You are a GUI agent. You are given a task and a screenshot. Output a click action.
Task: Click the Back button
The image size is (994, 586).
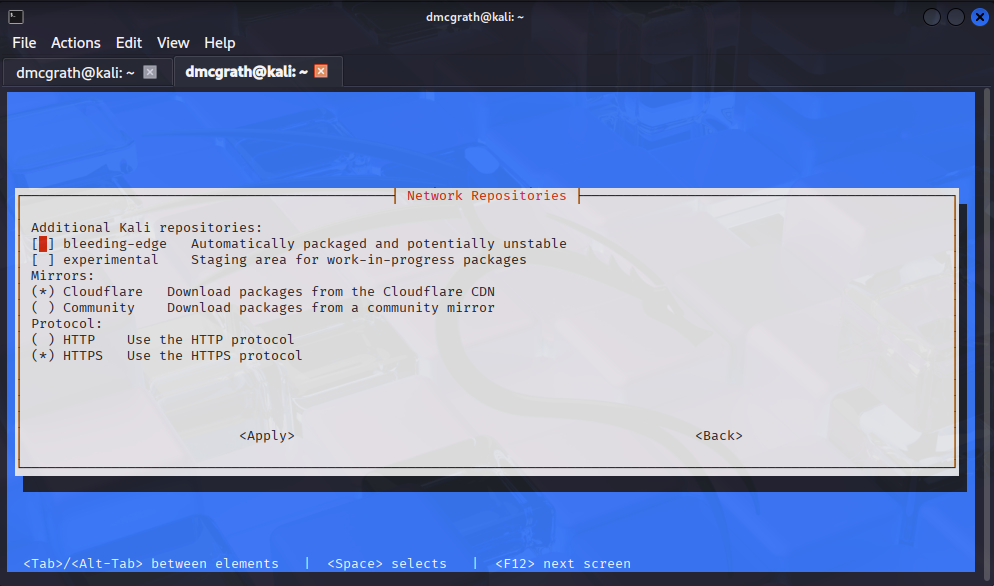[719, 436]
